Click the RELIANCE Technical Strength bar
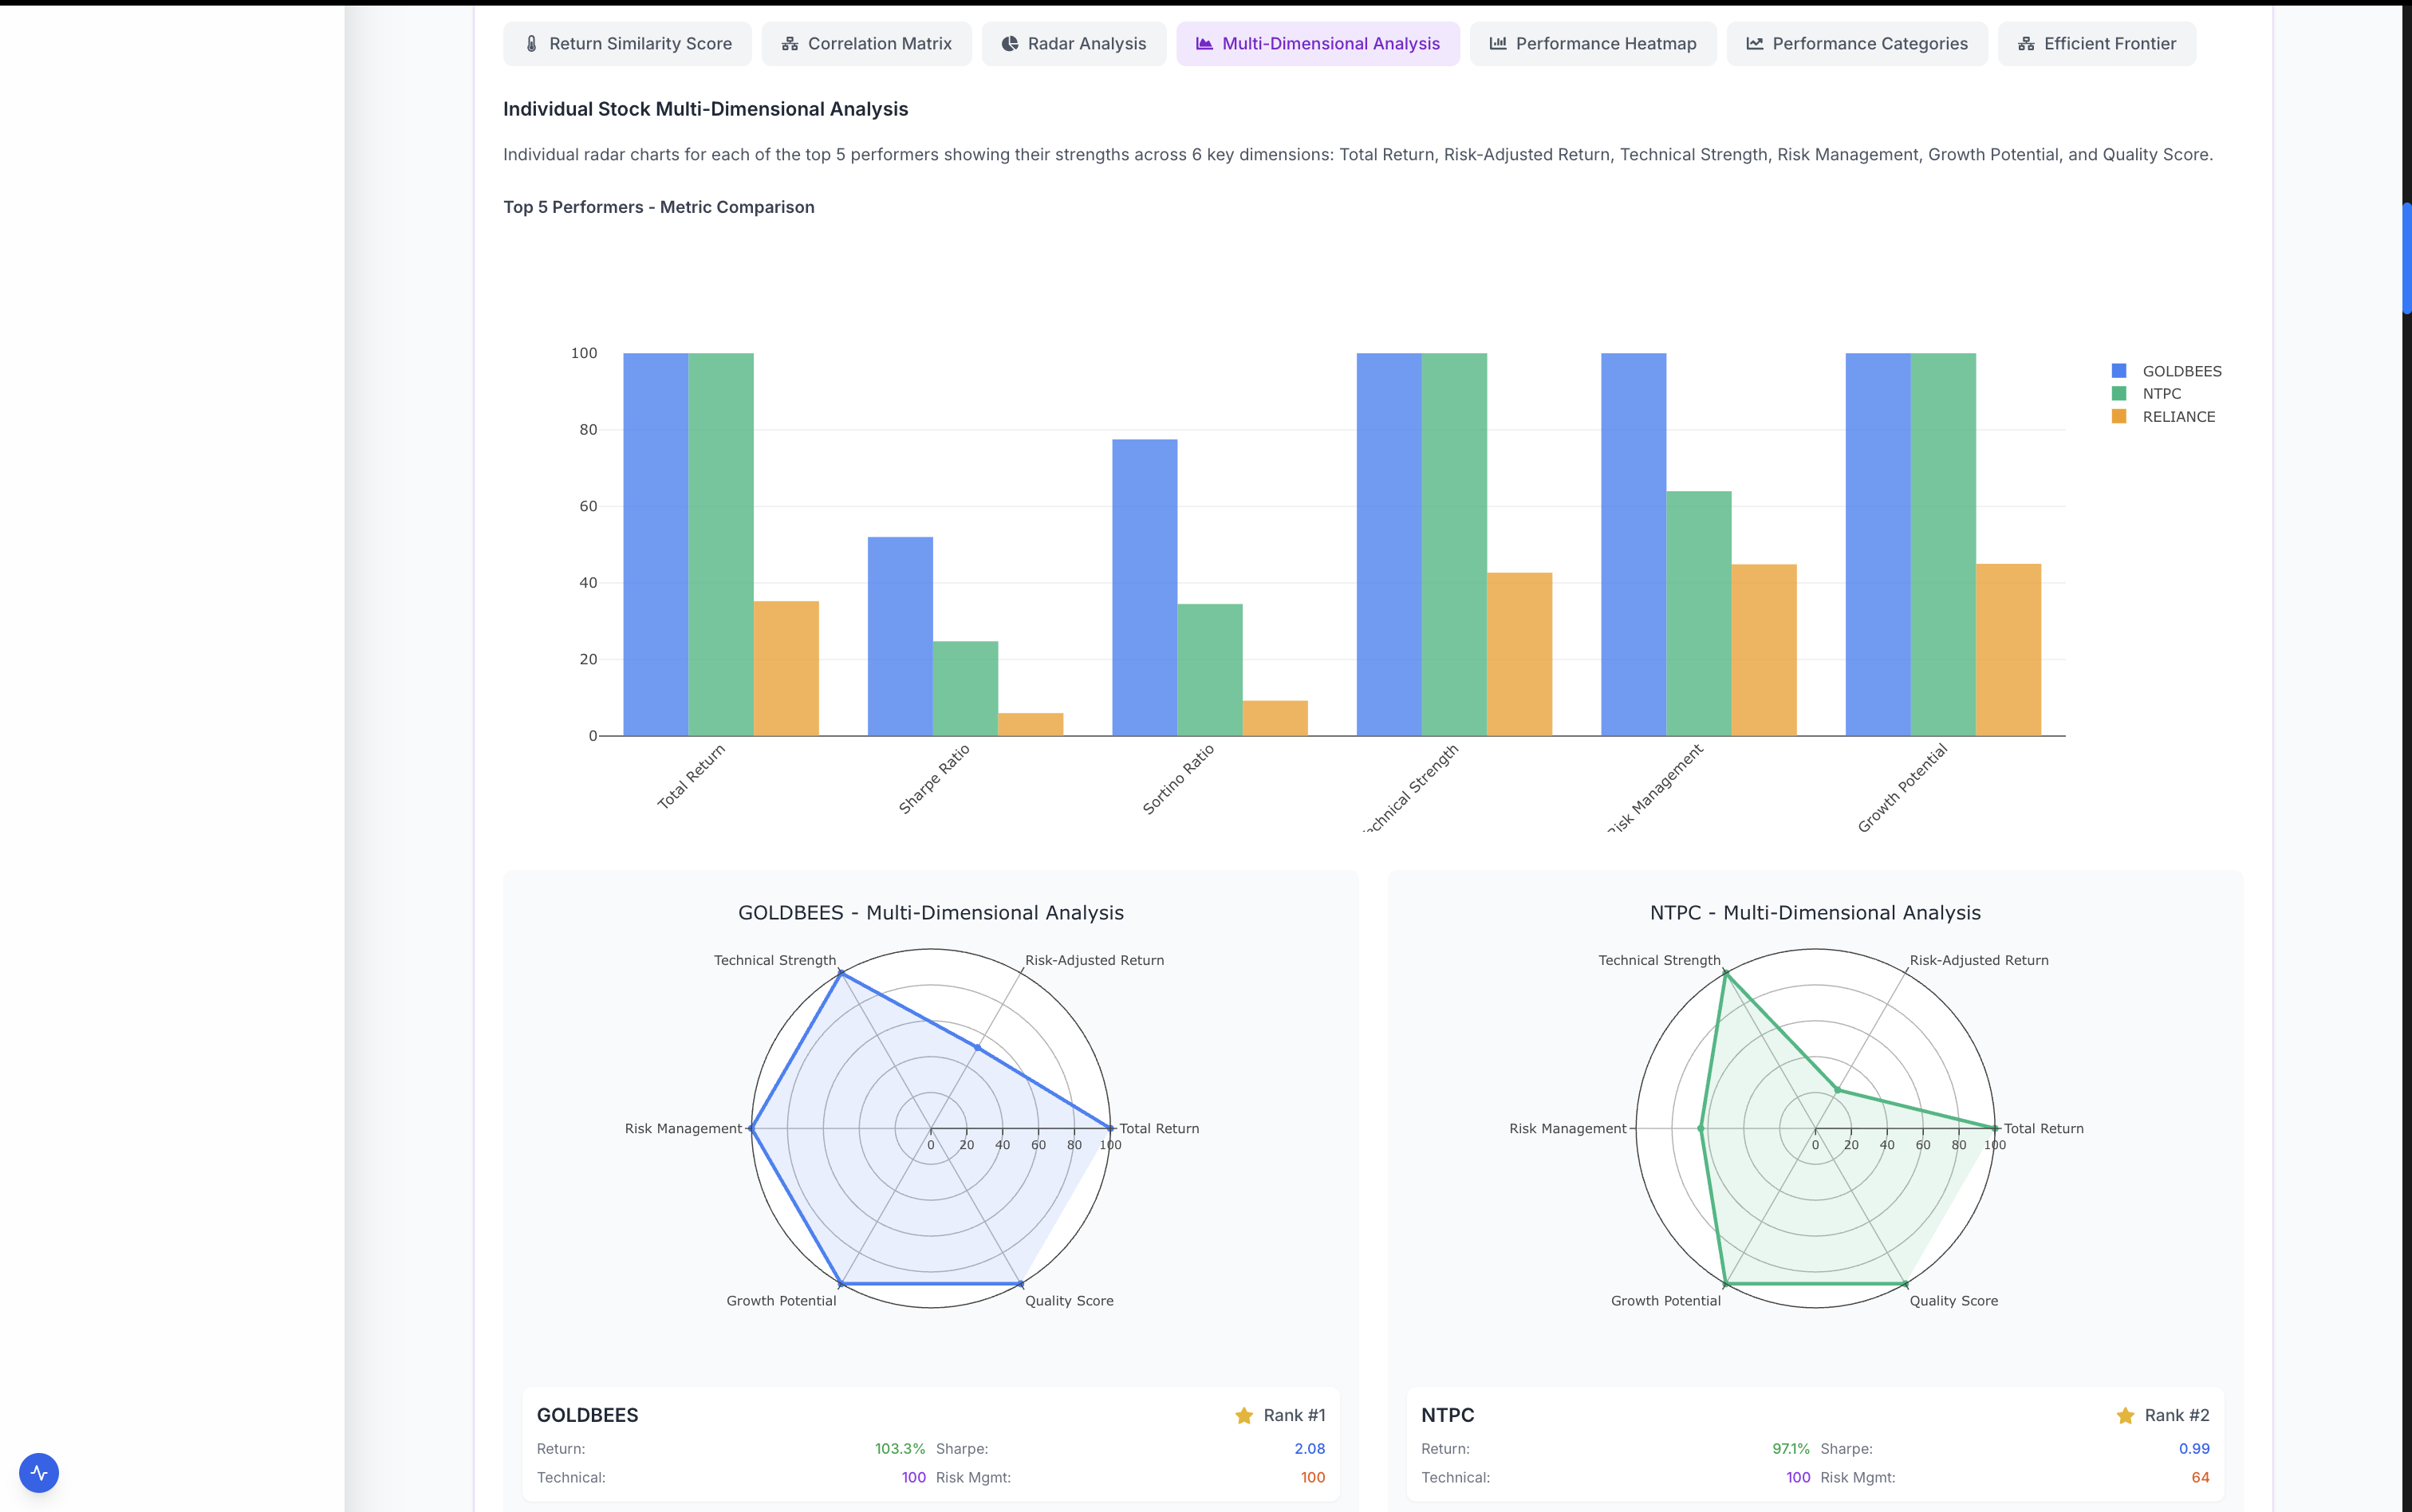The image size is (2412, 1512). pyautogui.click(x=1519, y=654)
